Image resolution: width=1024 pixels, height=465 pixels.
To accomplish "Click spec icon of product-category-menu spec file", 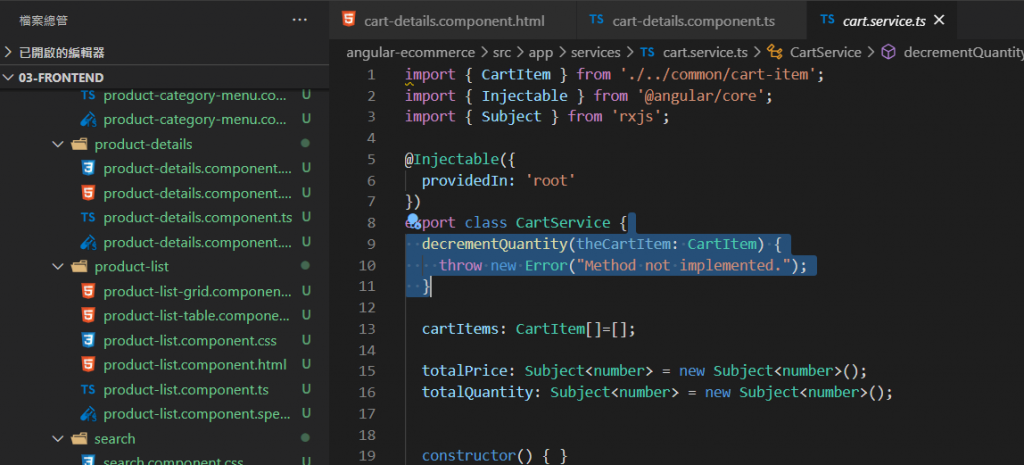I will 88,120.
